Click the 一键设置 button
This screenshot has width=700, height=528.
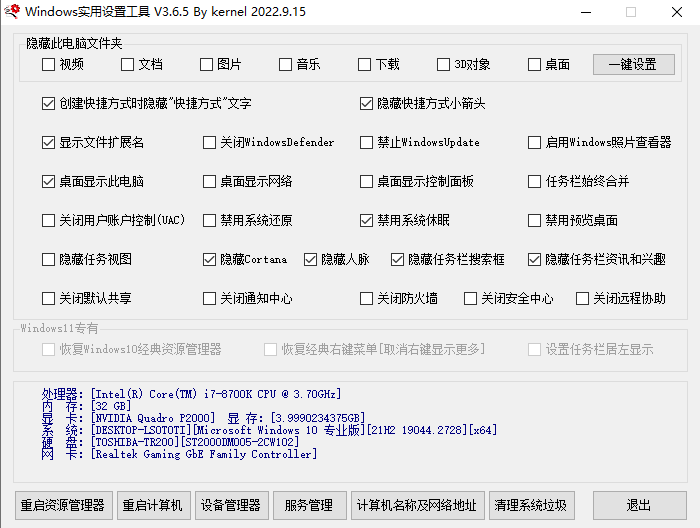633,65
